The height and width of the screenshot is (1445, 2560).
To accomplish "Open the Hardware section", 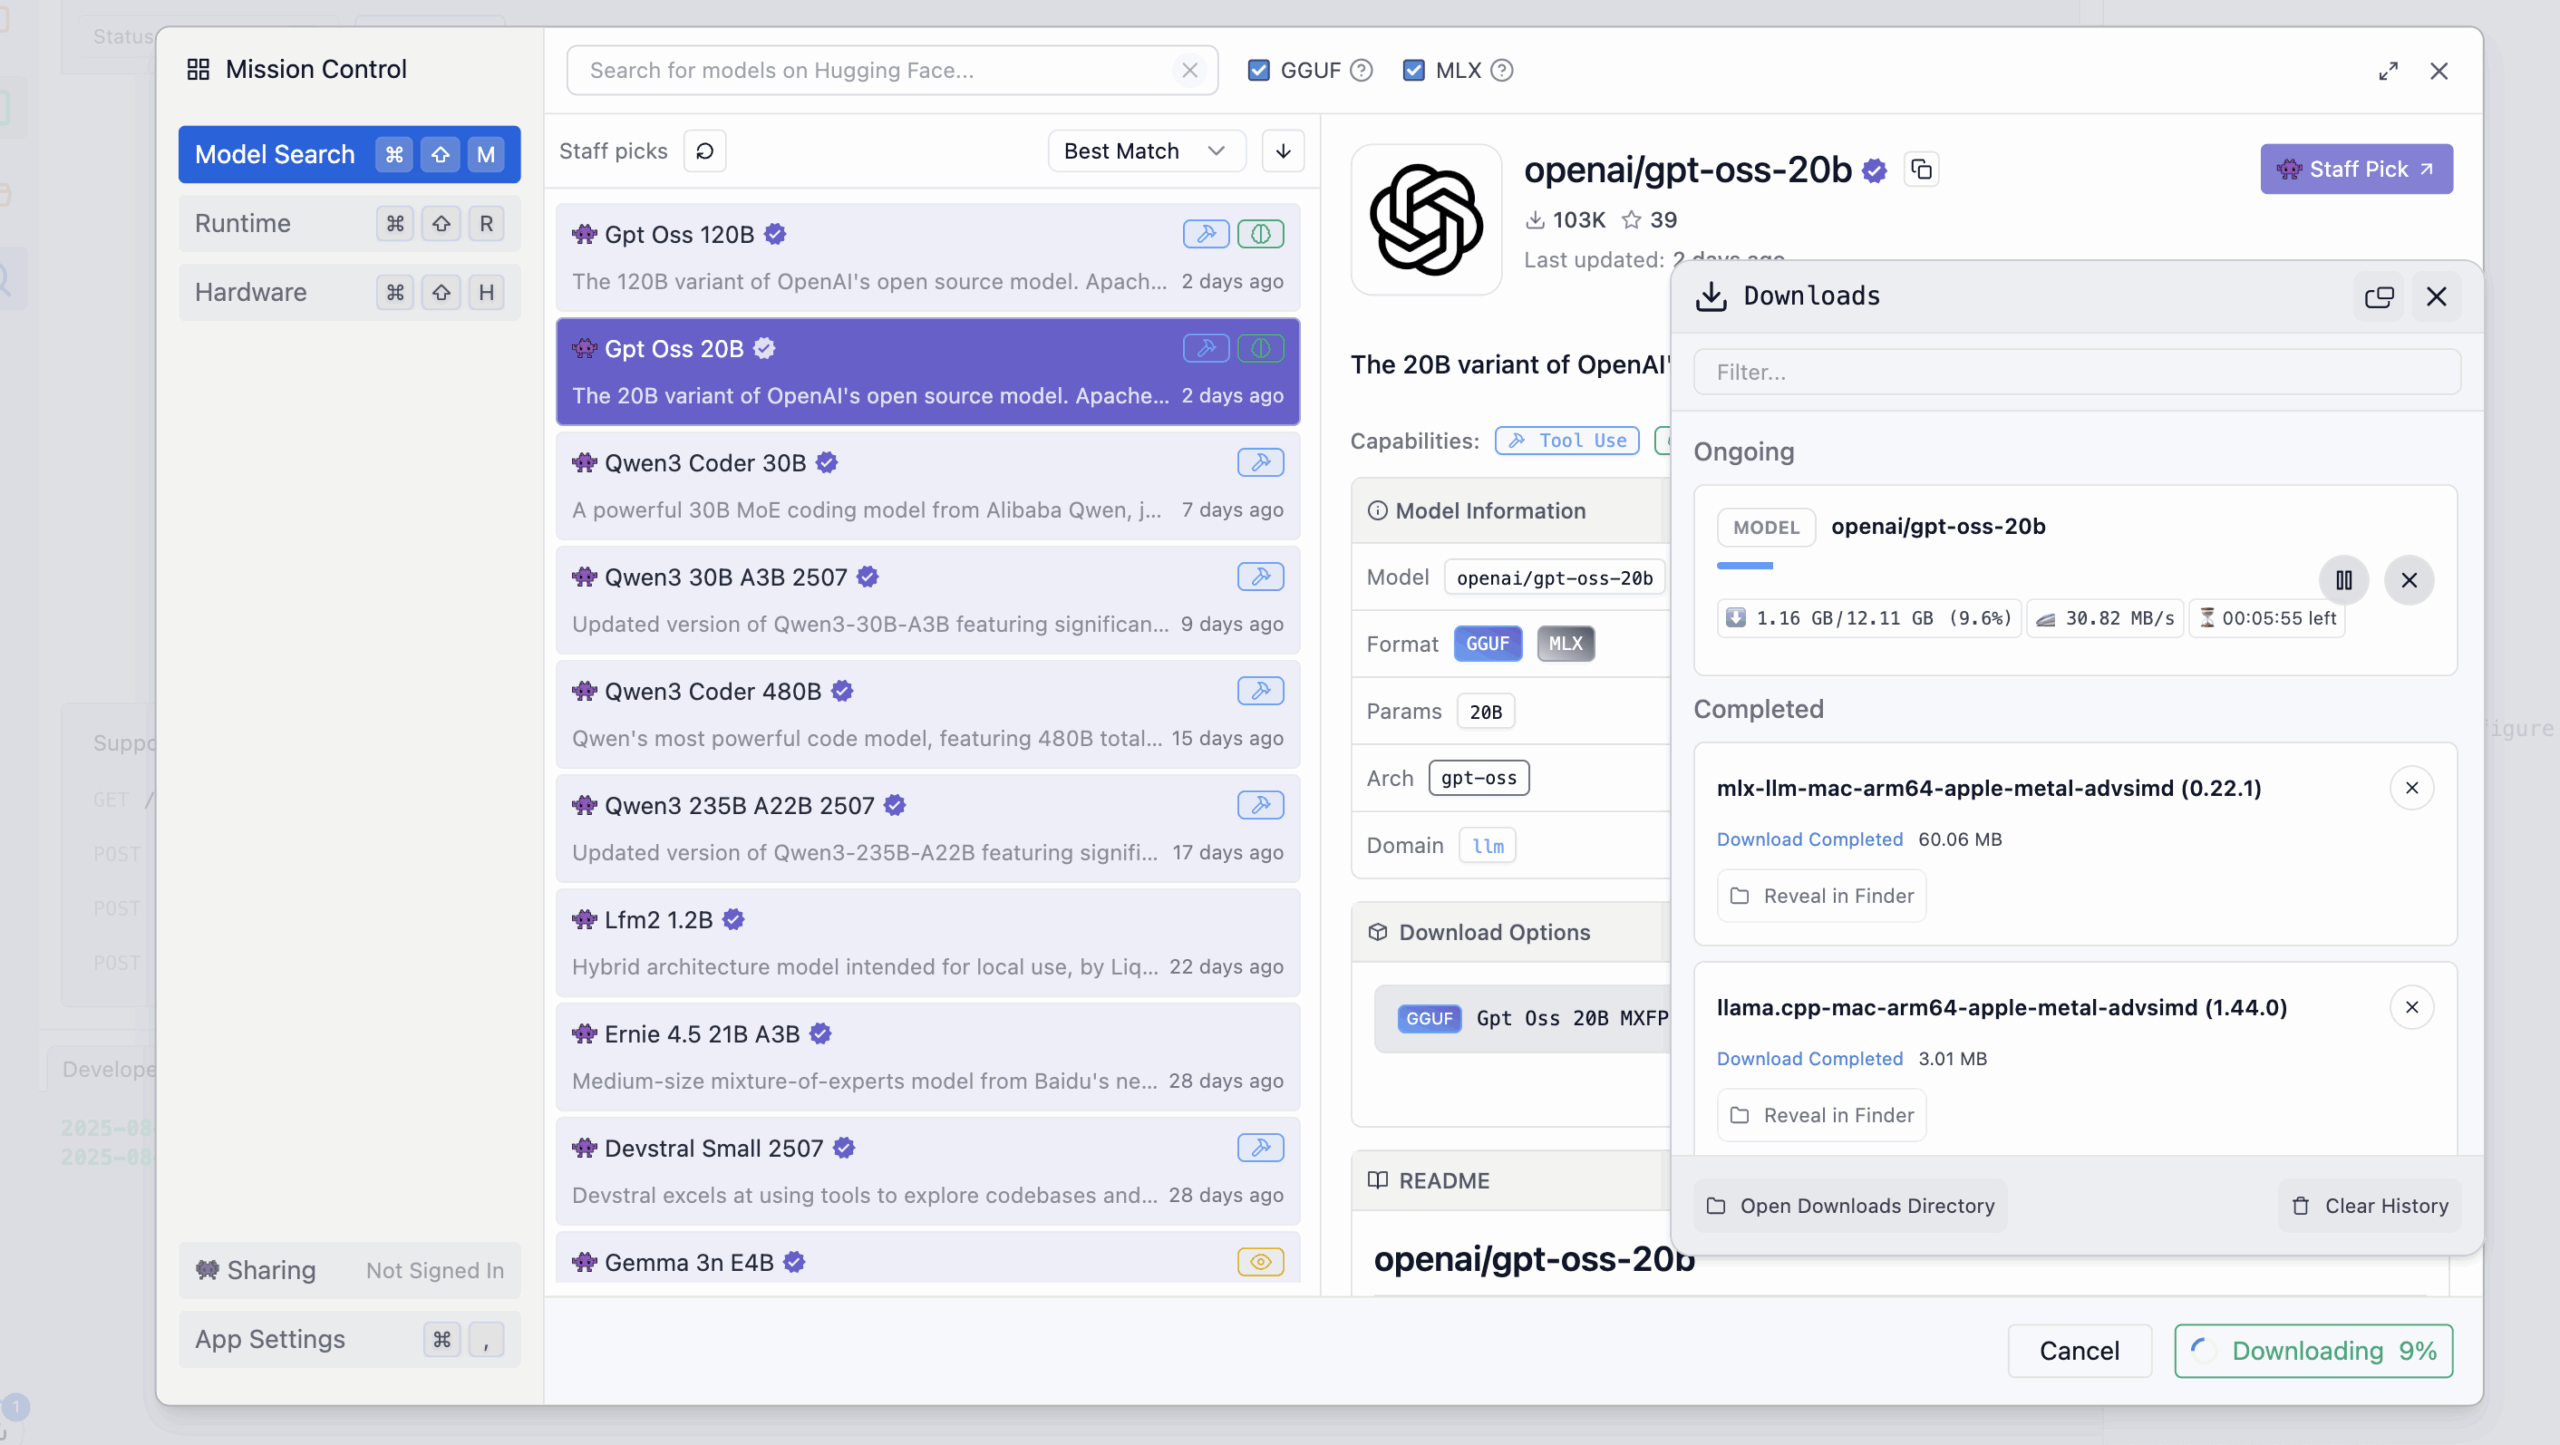I will tap(349, 293).
